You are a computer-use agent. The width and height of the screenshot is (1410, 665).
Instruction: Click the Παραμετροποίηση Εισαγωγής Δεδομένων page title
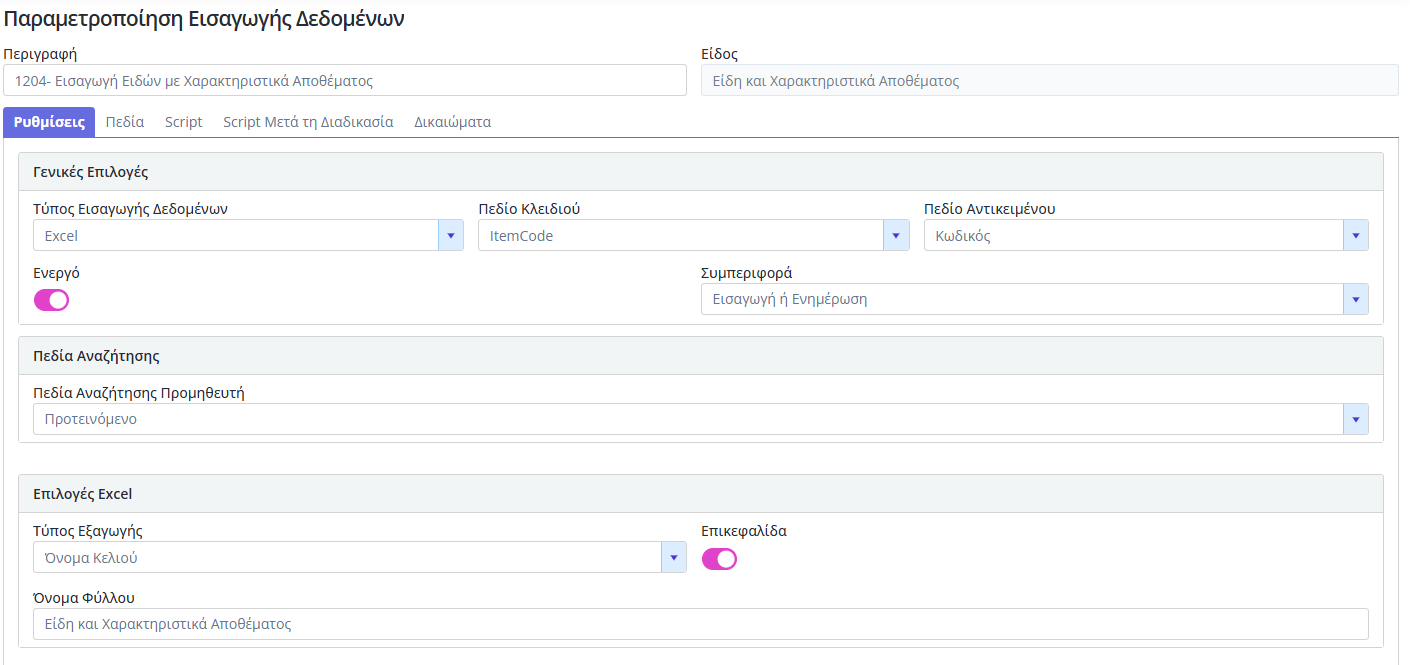pyautogui.click(x=205, y=19)
